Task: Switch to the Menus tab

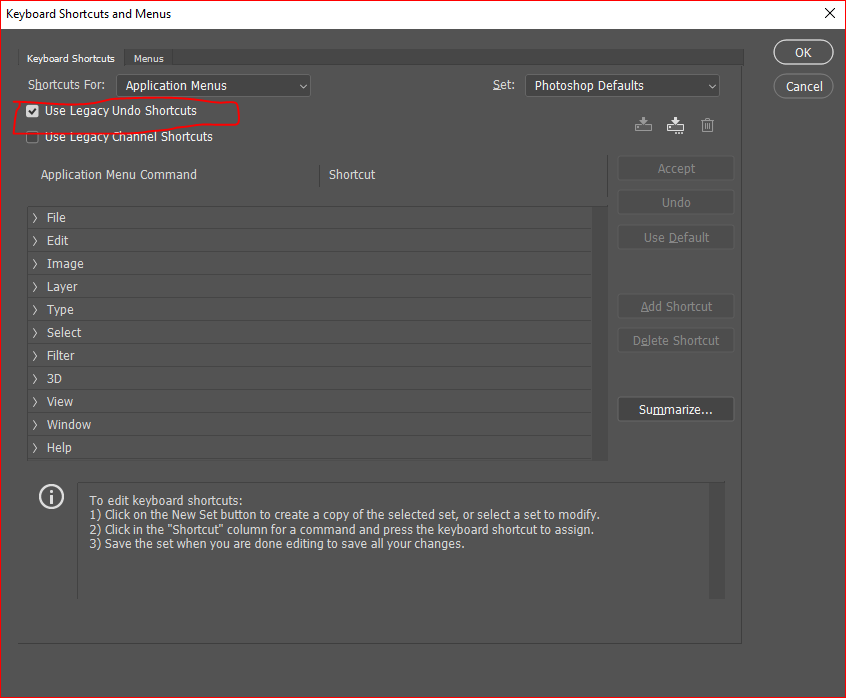Action: [148, 58]
